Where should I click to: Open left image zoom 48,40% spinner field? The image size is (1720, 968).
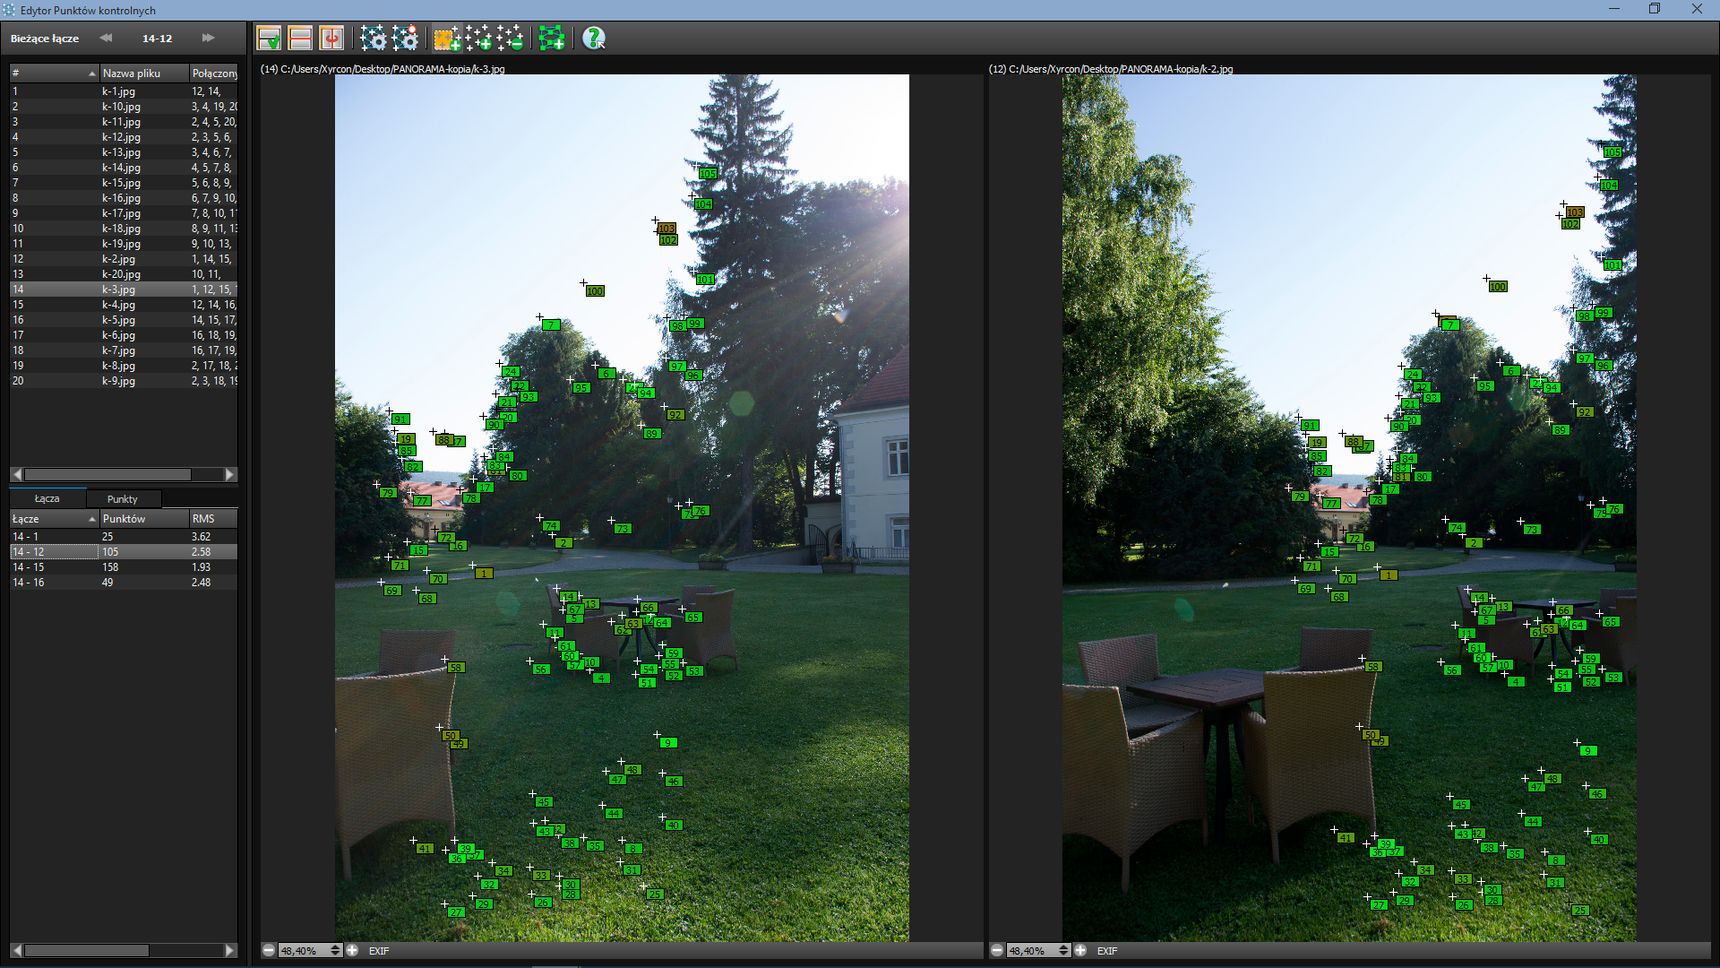click(x=310, y=950)
